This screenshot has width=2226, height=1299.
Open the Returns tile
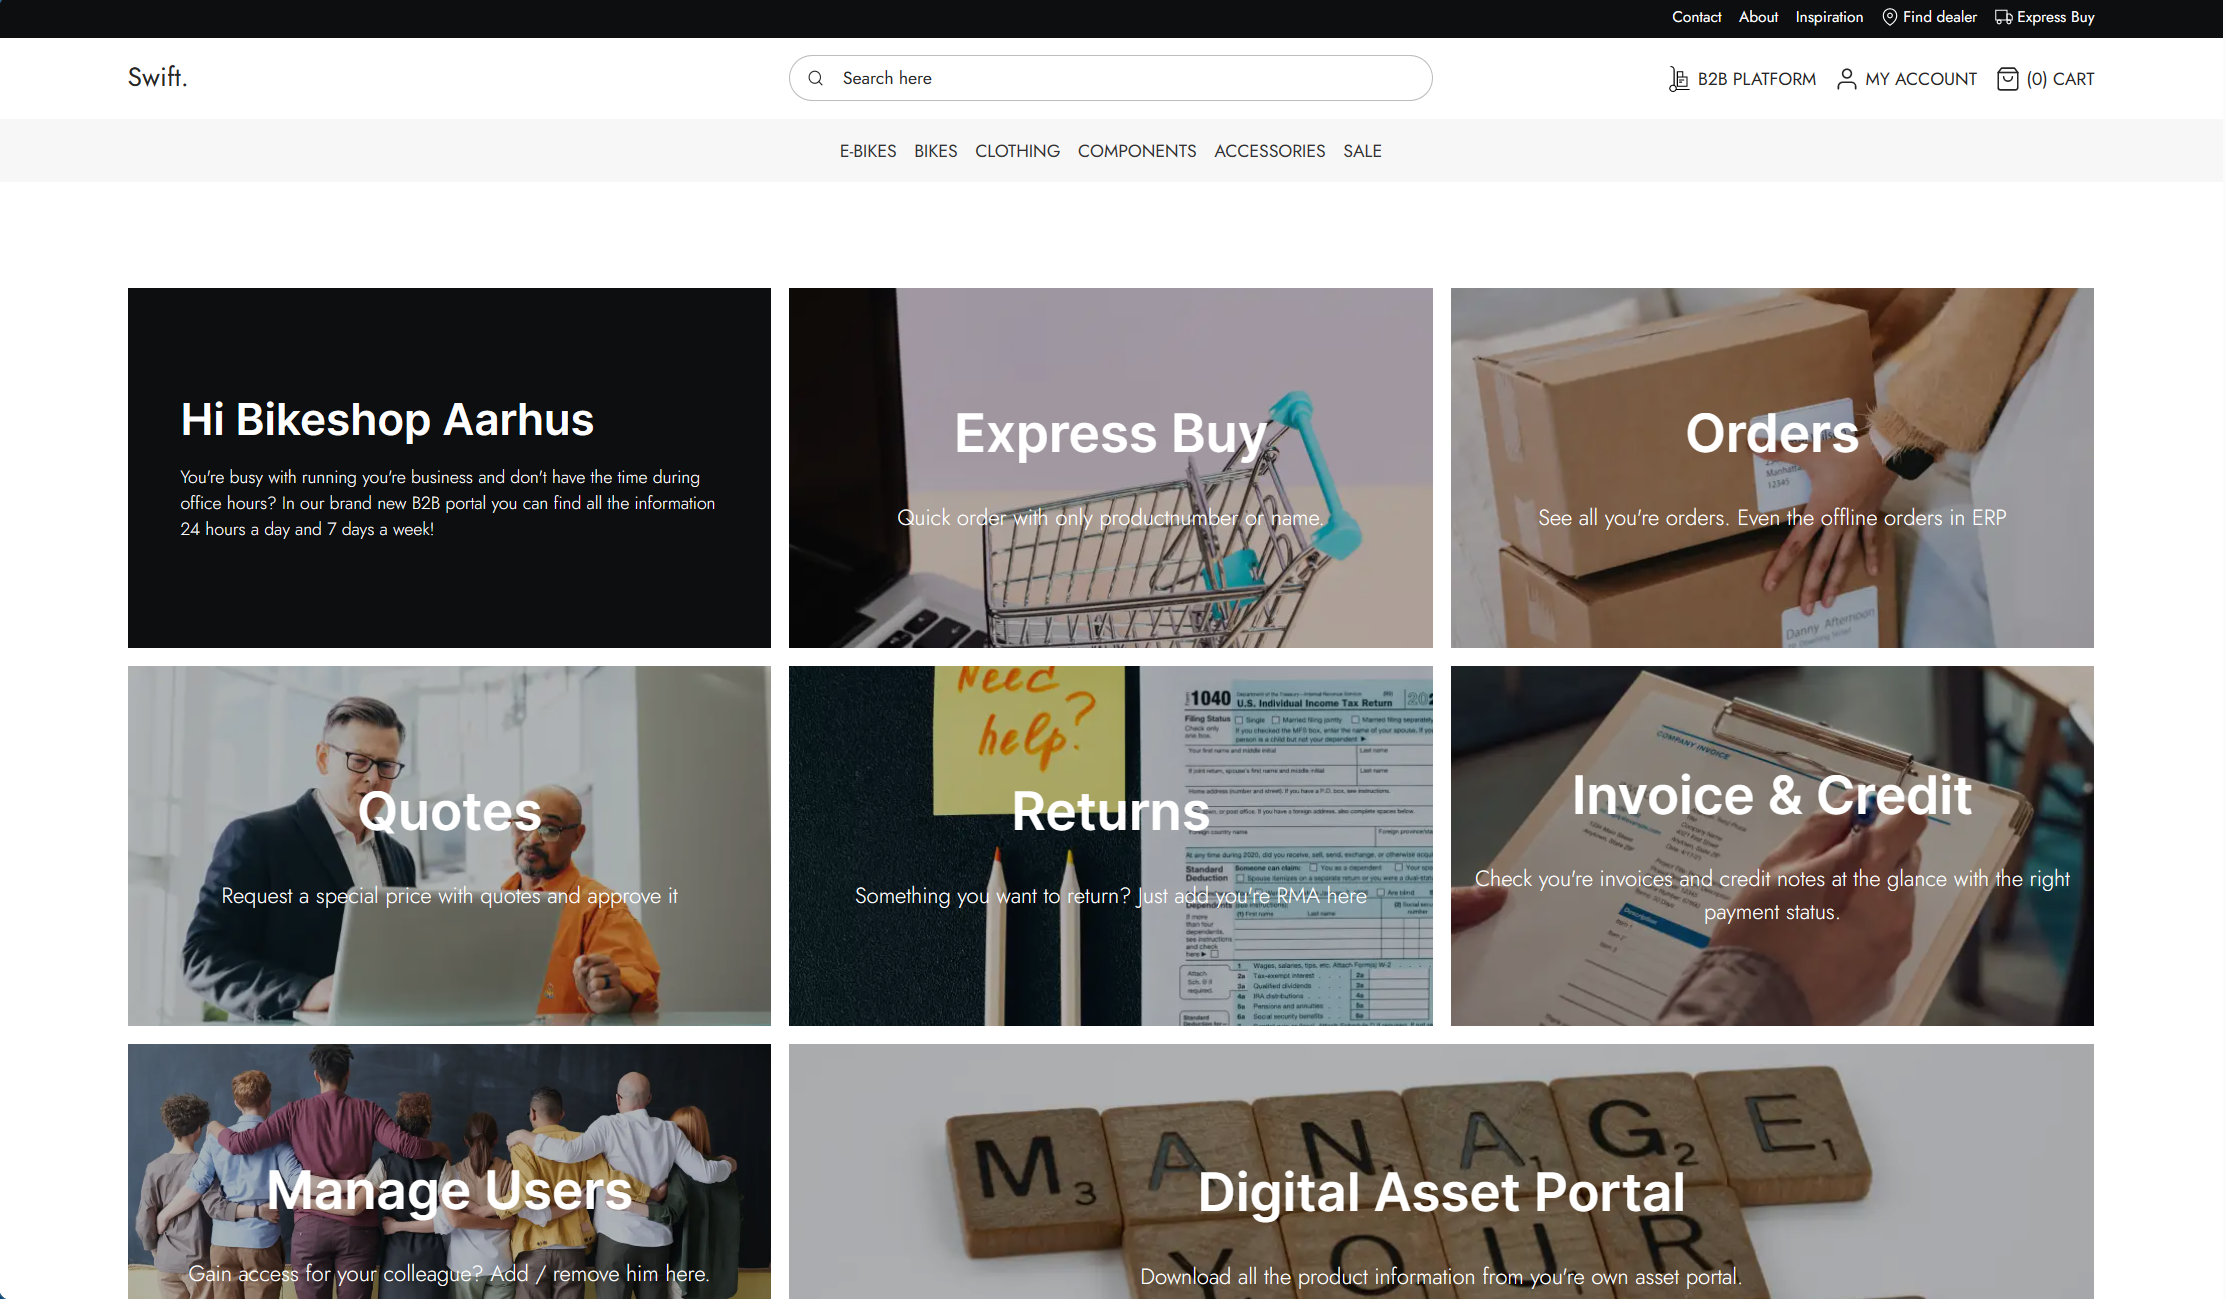click(x=1110, y=846)
